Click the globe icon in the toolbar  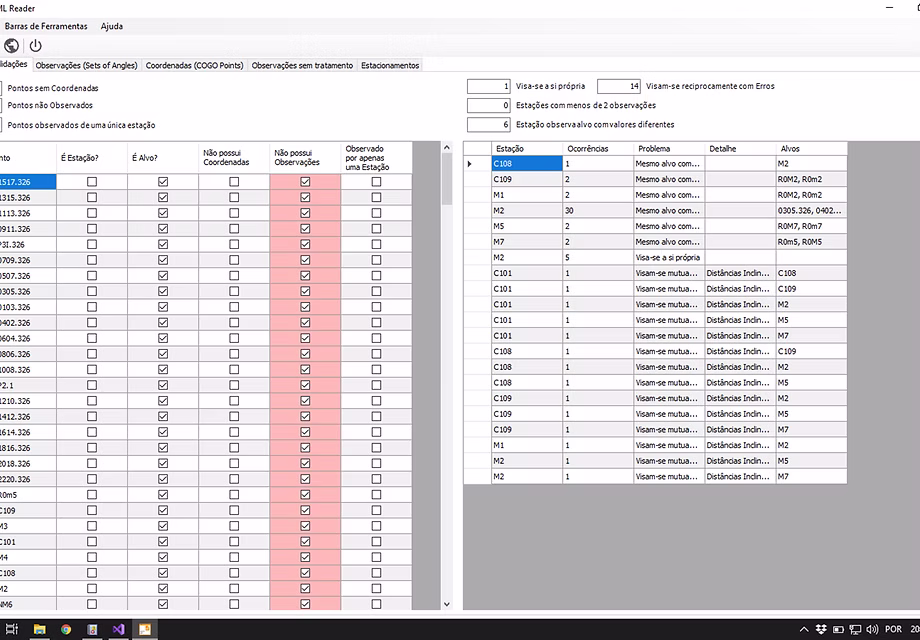11,45
